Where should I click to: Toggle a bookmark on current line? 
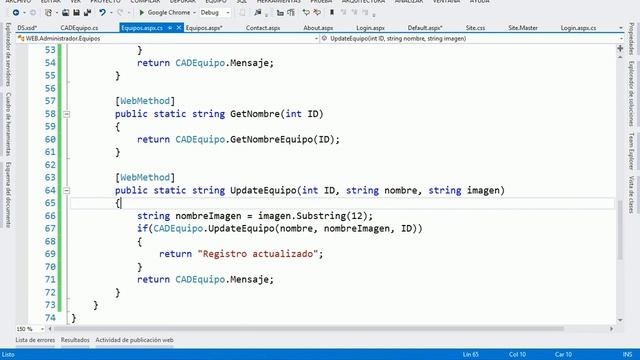tap(332, 13)
